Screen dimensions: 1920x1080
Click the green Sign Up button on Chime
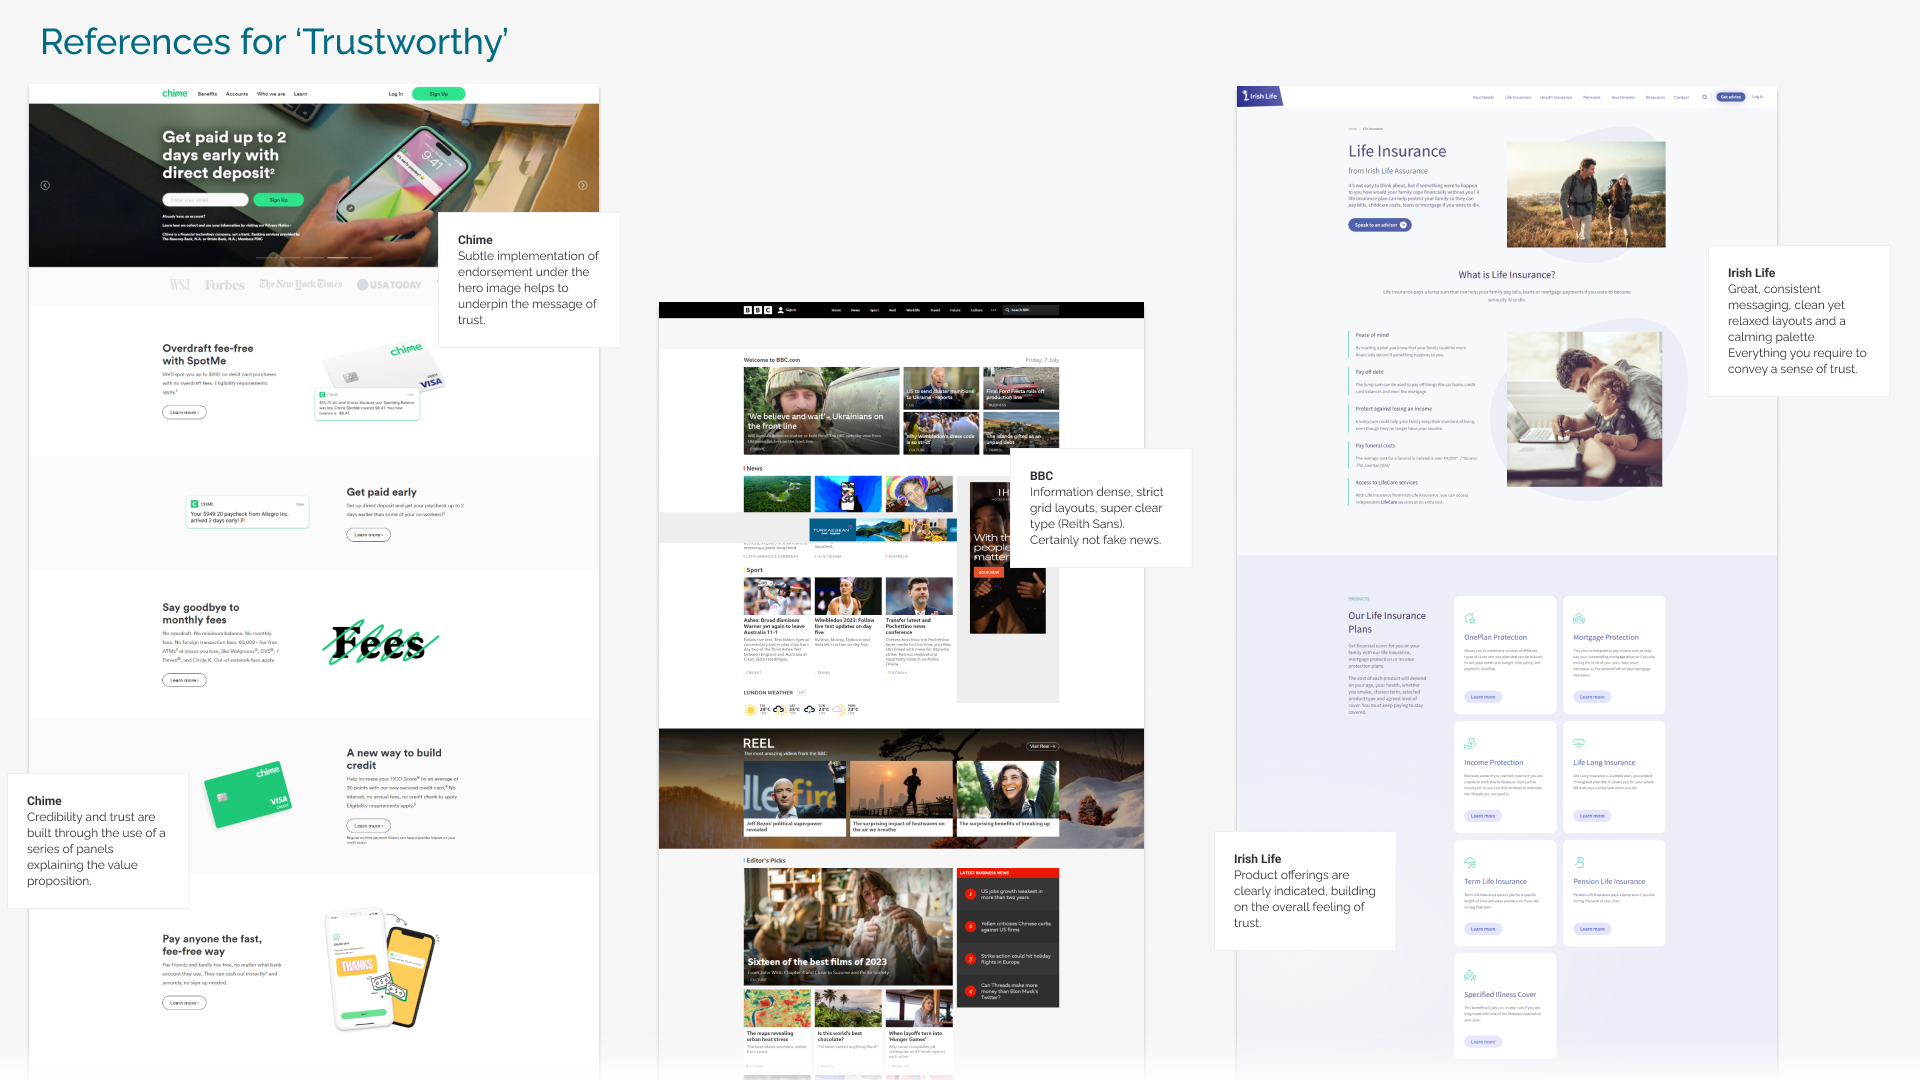pyautogui.click(x=439, y=93)
